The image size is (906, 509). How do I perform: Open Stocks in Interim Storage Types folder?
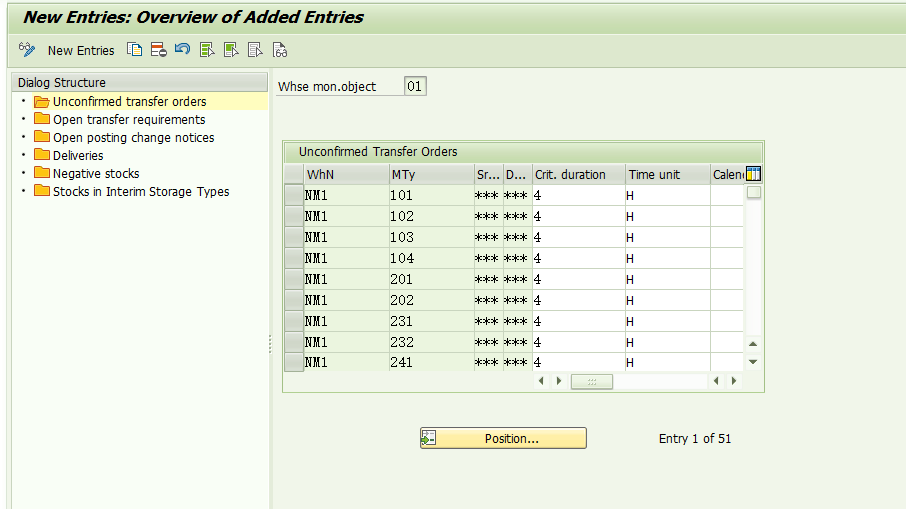[x=140, y=192]
